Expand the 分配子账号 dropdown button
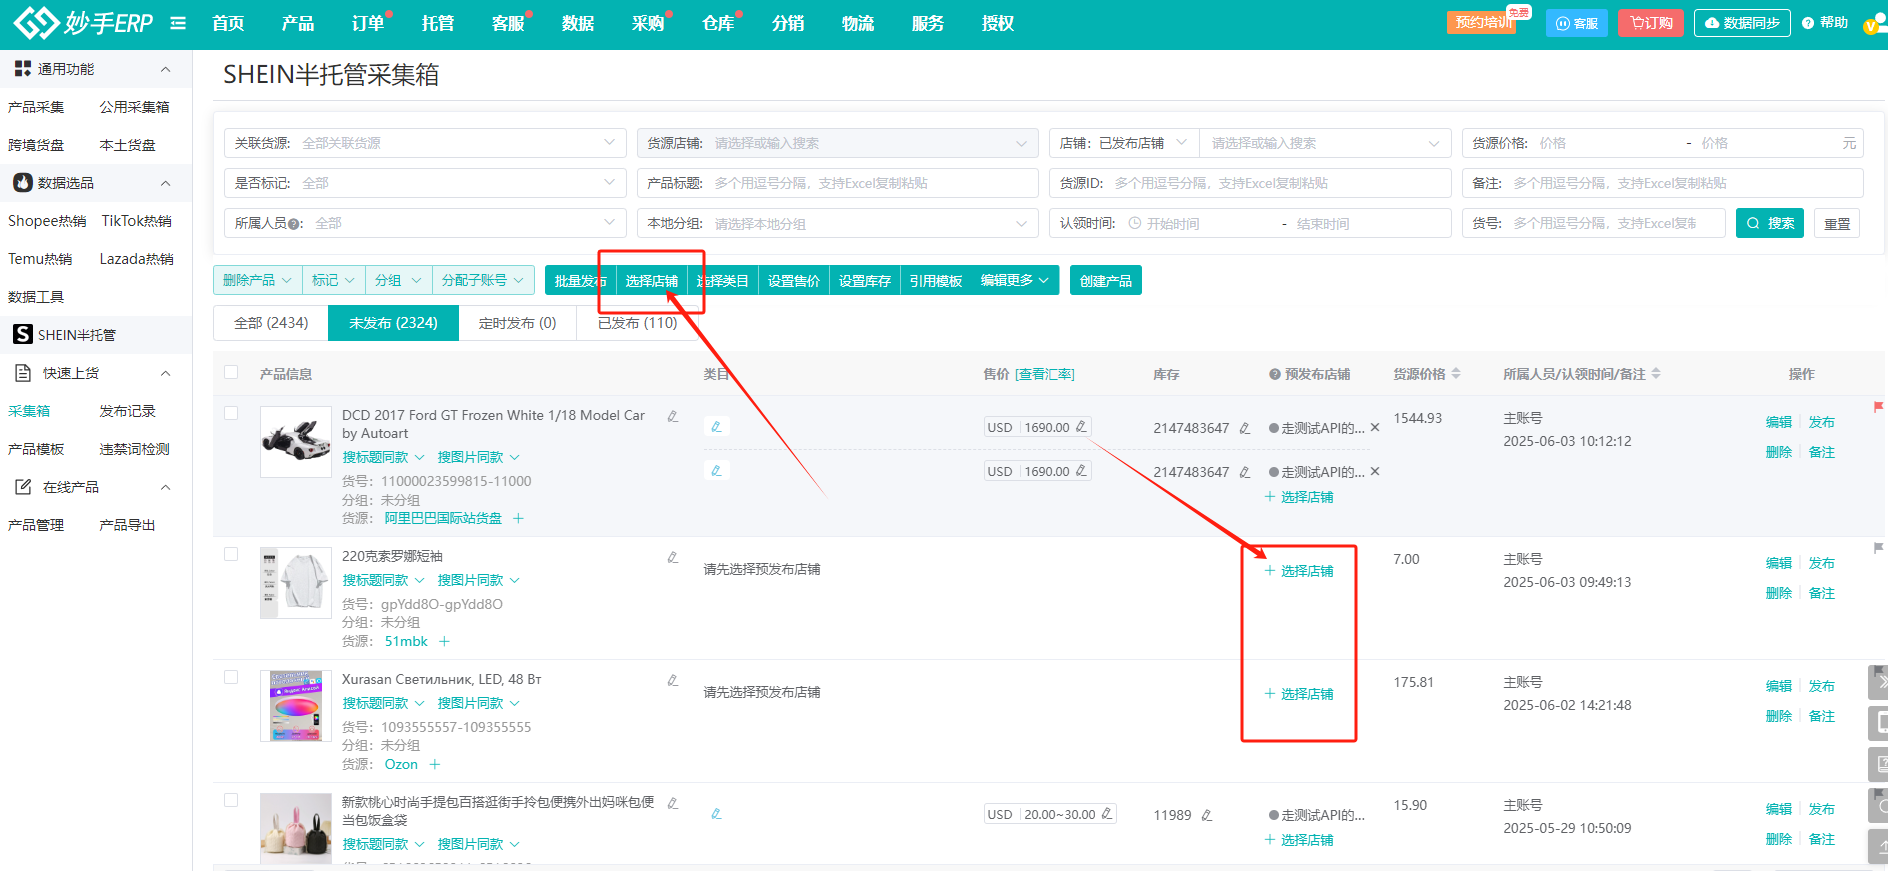 (483, 280)
